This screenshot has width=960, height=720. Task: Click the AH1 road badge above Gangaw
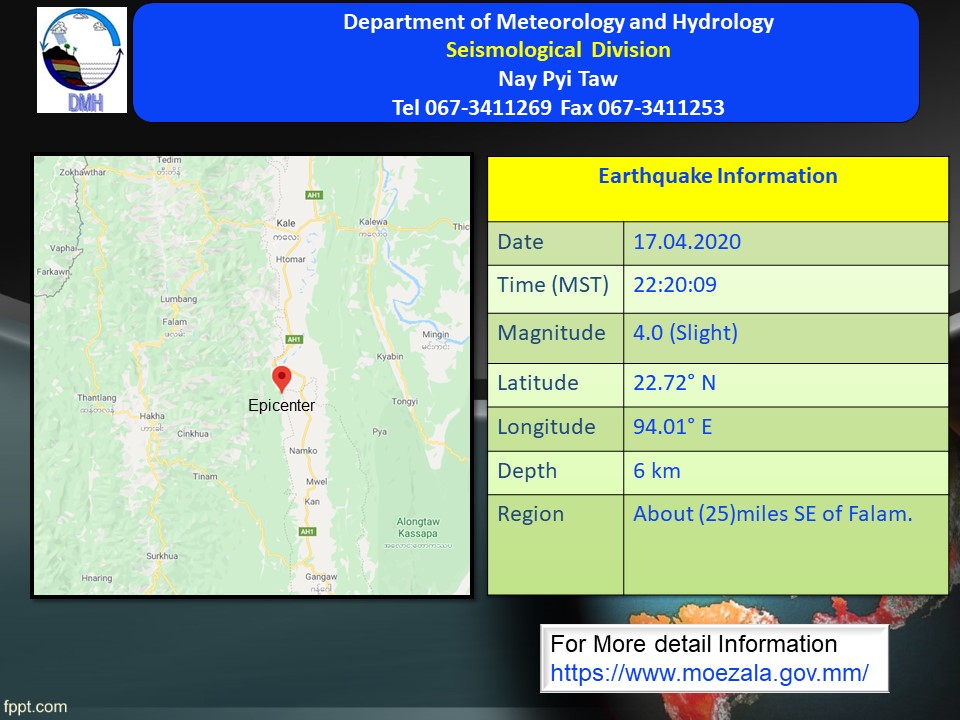coord(308,531)
